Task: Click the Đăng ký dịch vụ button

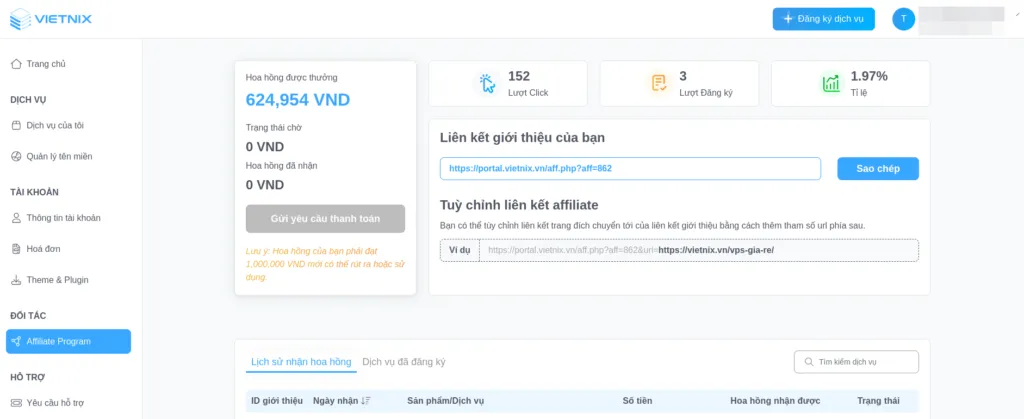Action: (x=824, y=19)
